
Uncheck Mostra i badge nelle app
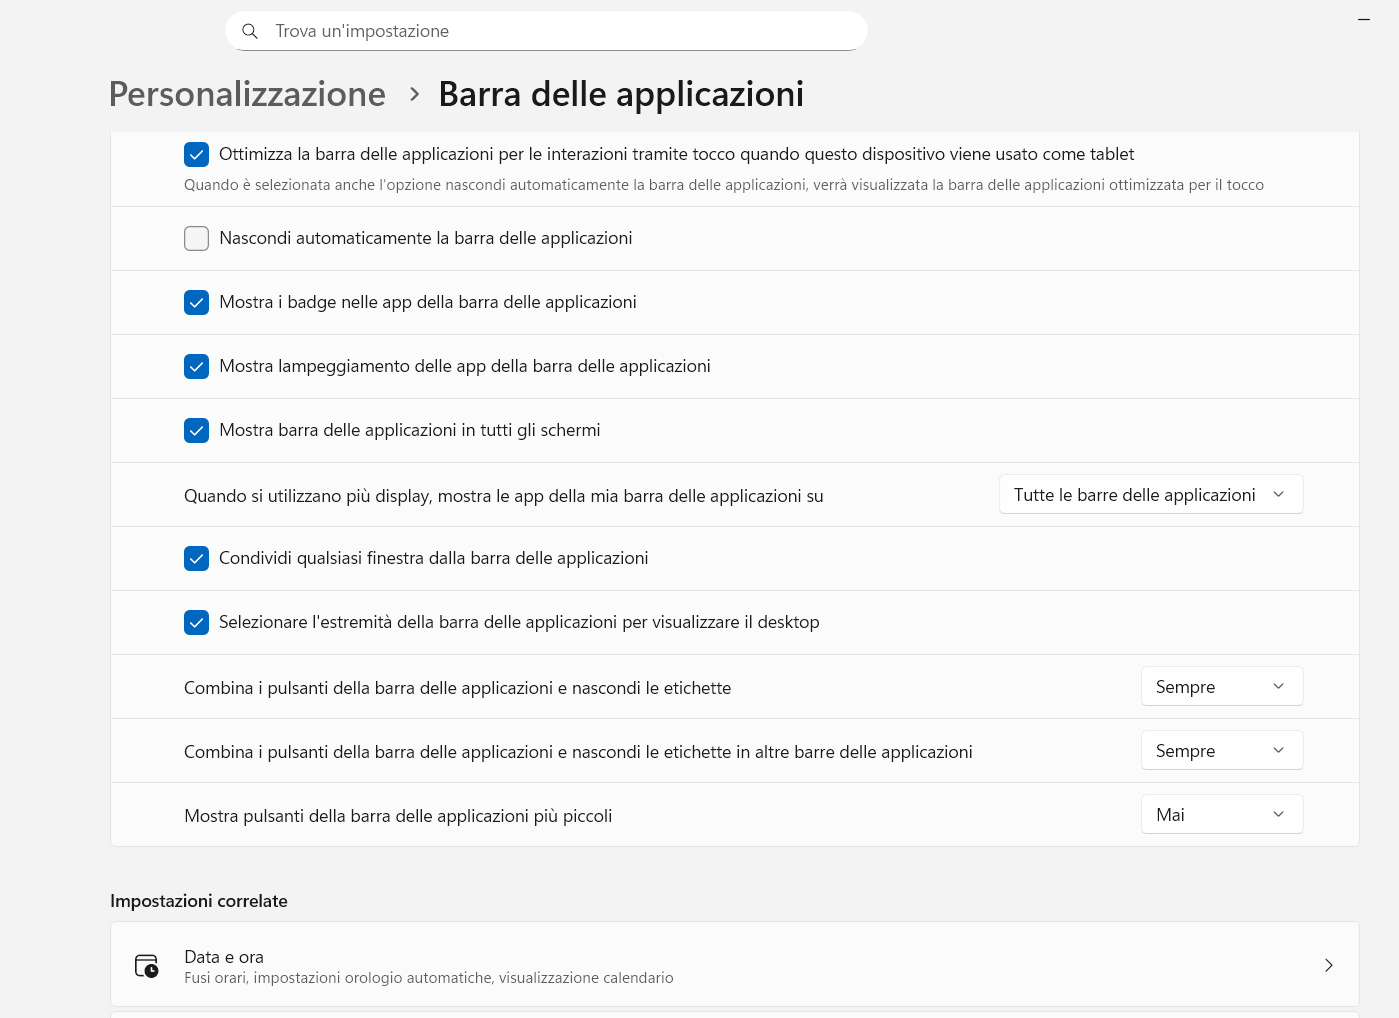click(197, 302)
